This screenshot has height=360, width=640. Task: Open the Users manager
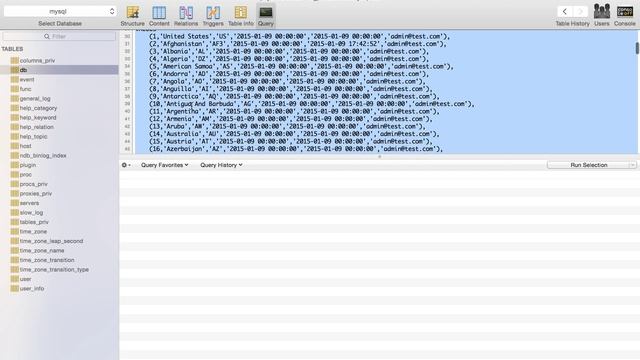602,16
